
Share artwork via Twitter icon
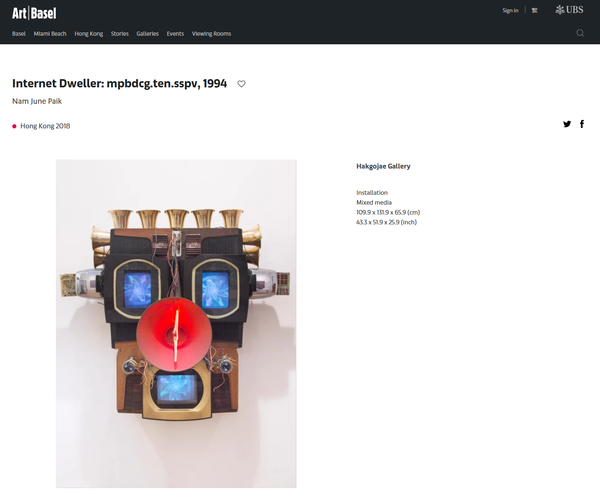[567, 124]
